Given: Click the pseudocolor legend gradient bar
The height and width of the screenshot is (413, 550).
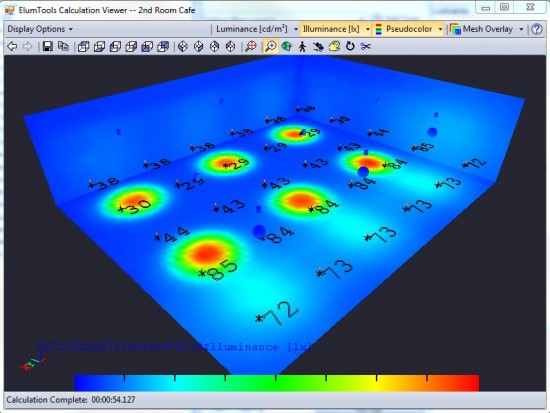Looking at the screenshot, I should pos(276,383).
